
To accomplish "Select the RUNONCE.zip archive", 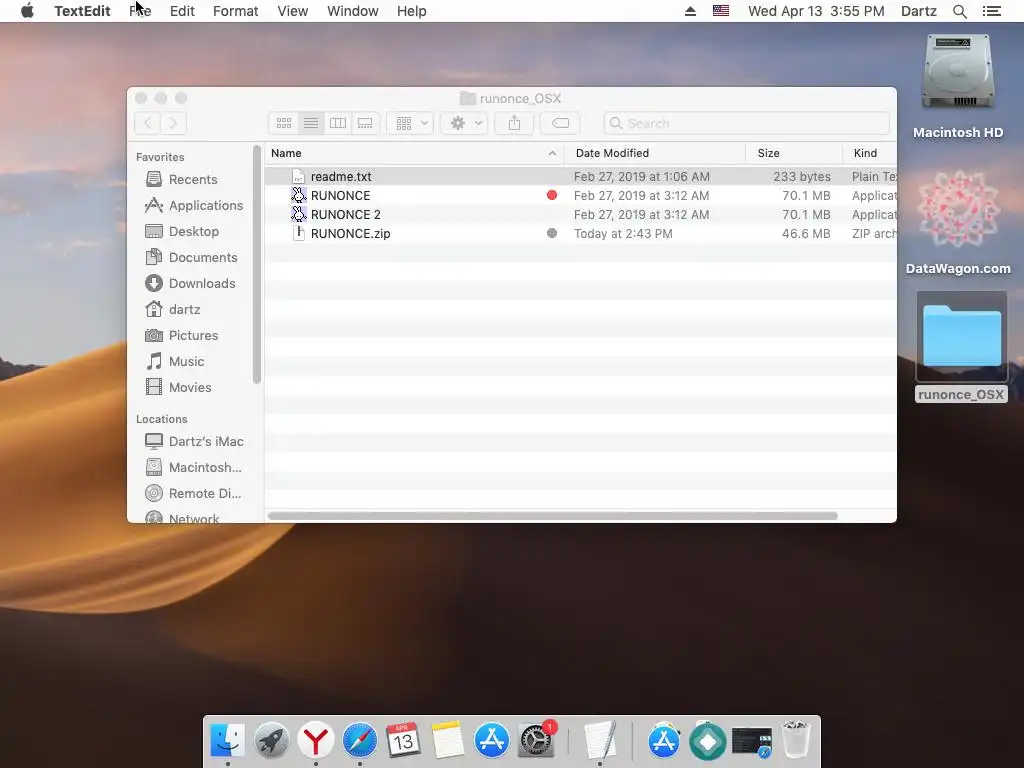I will point(581,233).
